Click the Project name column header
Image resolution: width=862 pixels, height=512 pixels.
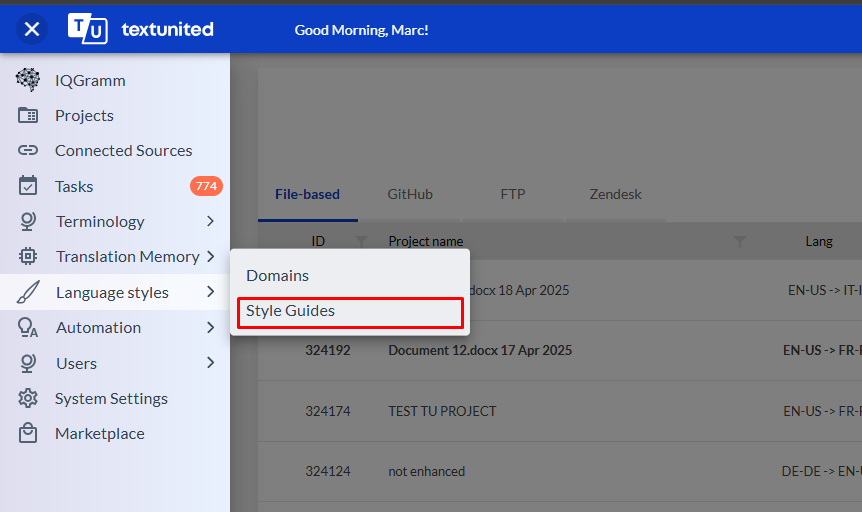click(x=426, y=241)
